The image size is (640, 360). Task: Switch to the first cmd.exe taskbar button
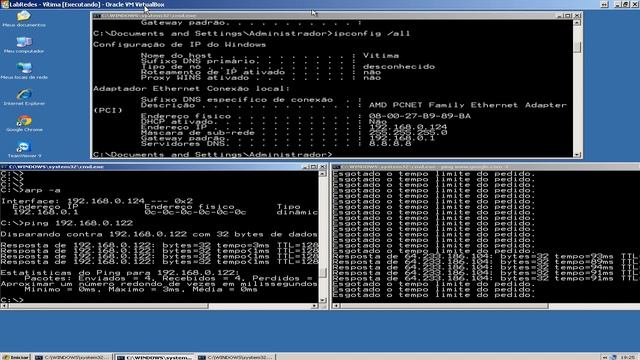point(73,357)
